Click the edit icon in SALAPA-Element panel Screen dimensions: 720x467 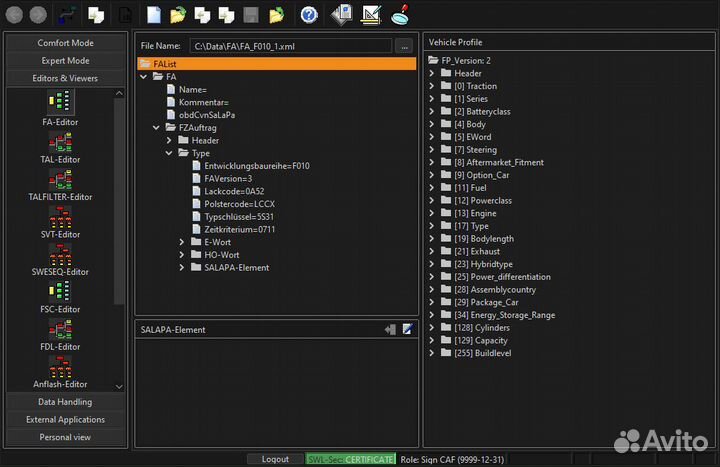coord(408,329)
